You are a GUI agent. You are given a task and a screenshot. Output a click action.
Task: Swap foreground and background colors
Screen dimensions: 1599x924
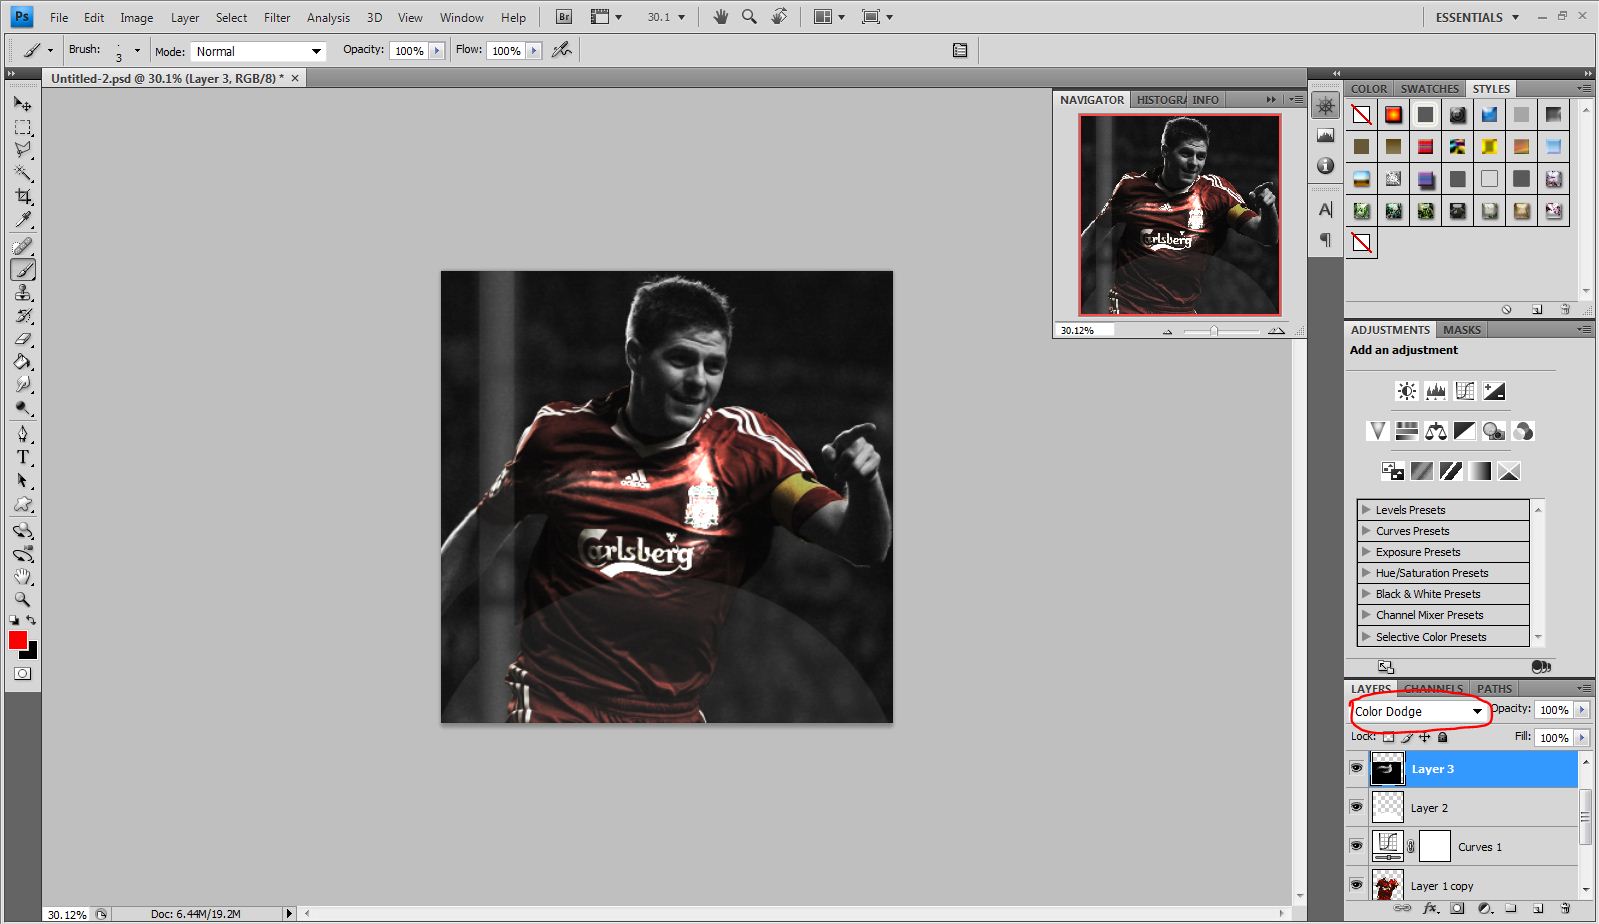[x=32, y=621]
